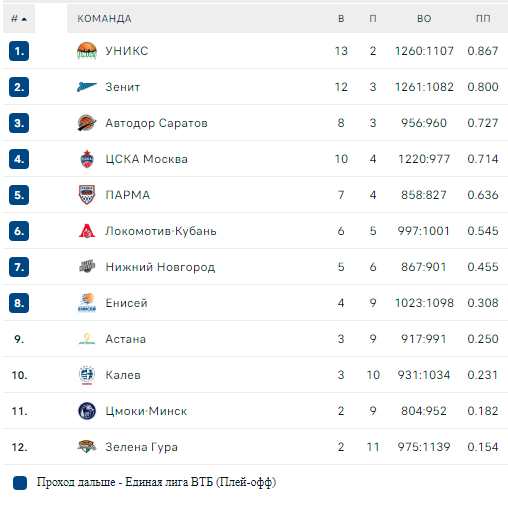Click score 1261:1082 in Зенит row
Image resolution: width=508 pixels, height=505 pixels.
click(x=424, y=87)
